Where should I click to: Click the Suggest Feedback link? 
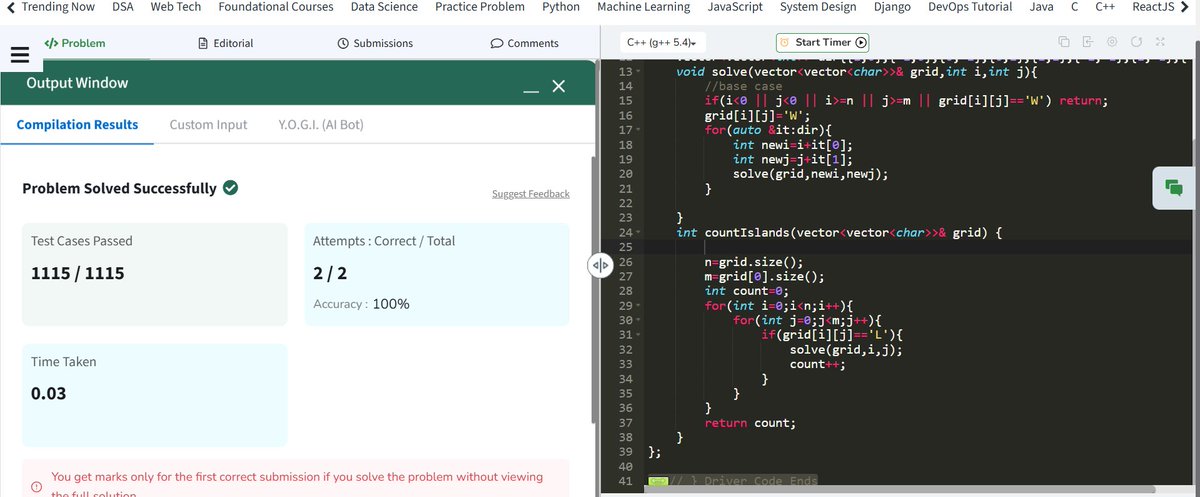[x=530, y=194]
